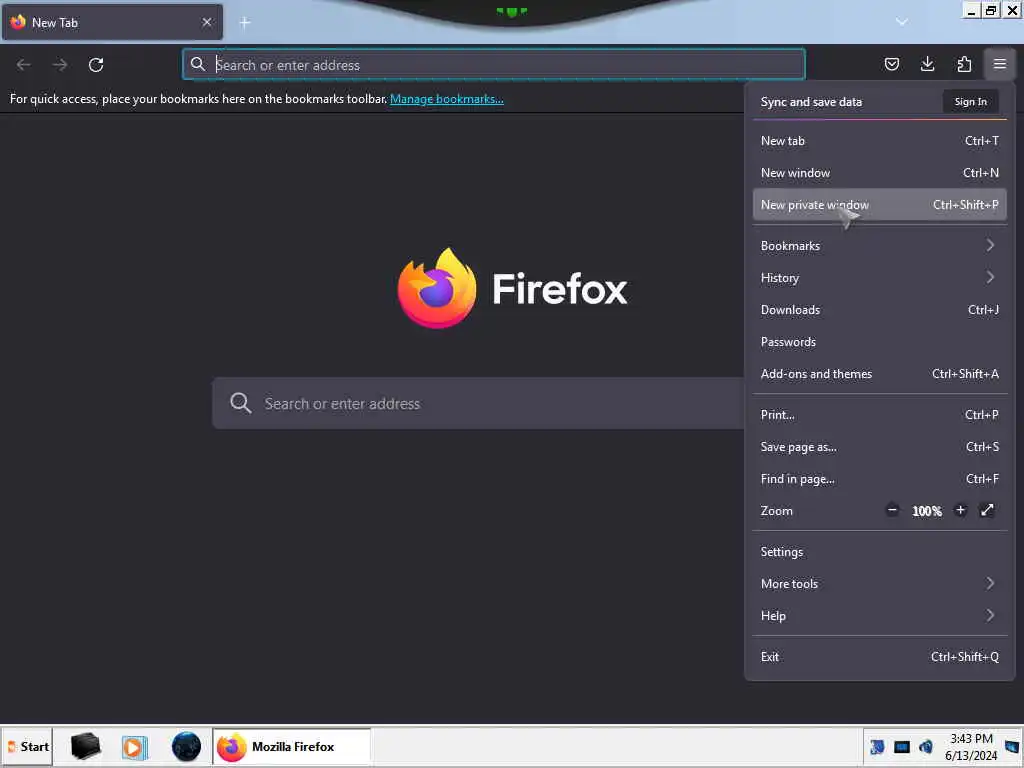Close the New Tab tab
The width and height of the screenshot is (1024, 768).
207,22
